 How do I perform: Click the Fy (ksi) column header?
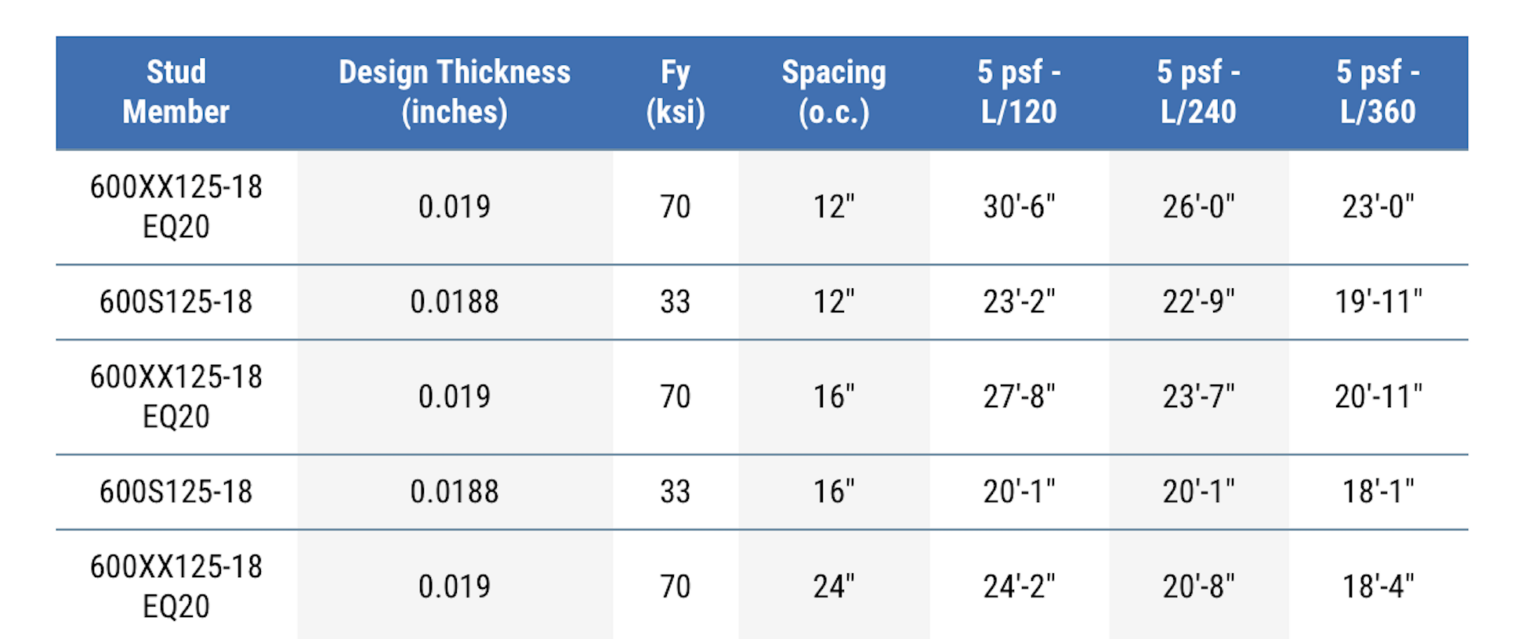(x=675, y=92)
